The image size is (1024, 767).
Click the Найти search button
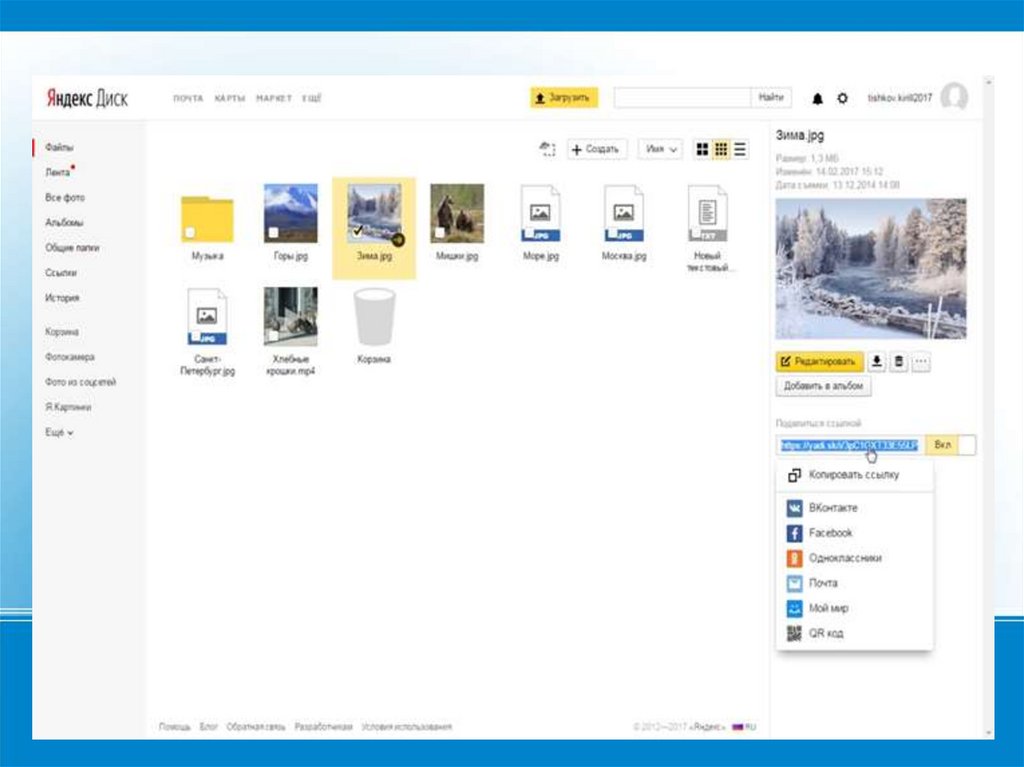tap(771, 97)
